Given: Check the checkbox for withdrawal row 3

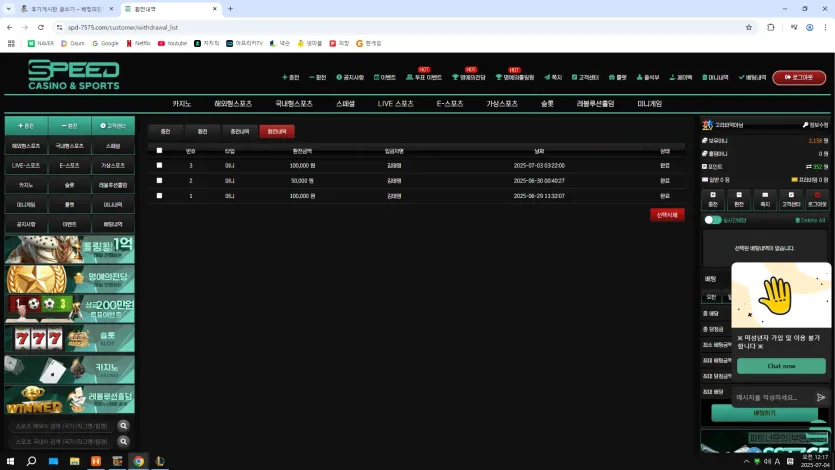Looking at the screenshot, I should 159,166.
